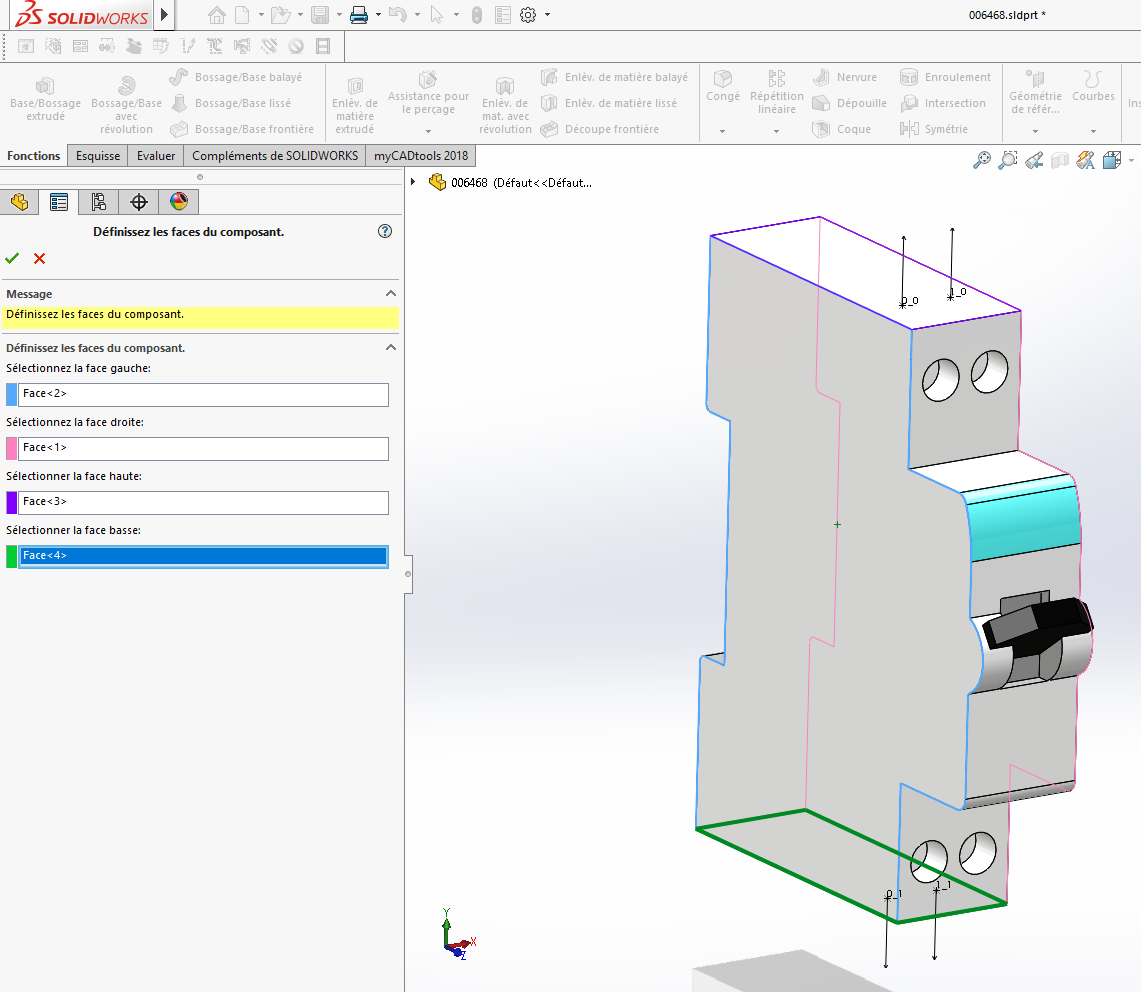Image resolution: width=1141 pixels, height=992 pixels.
Task: Open the DimXpertManager tab icon
Action: 138,202
